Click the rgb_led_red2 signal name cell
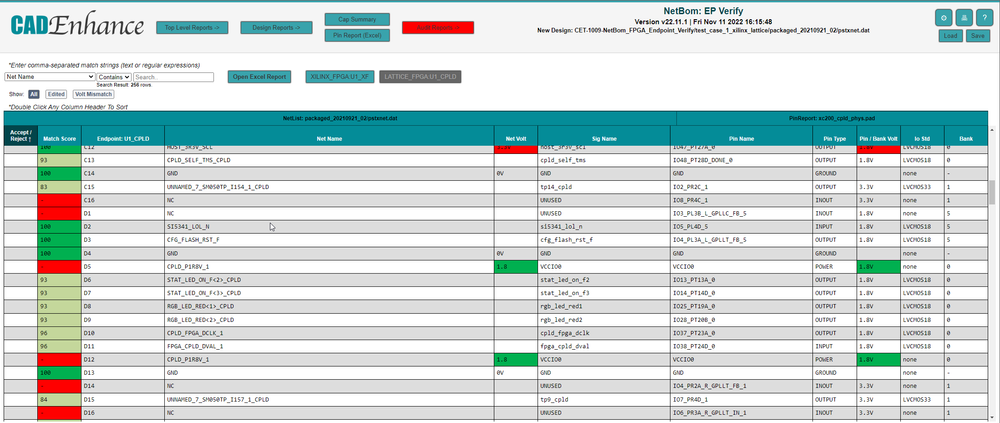The width and height of the screenshot is (1000, 423). [604, 320]
